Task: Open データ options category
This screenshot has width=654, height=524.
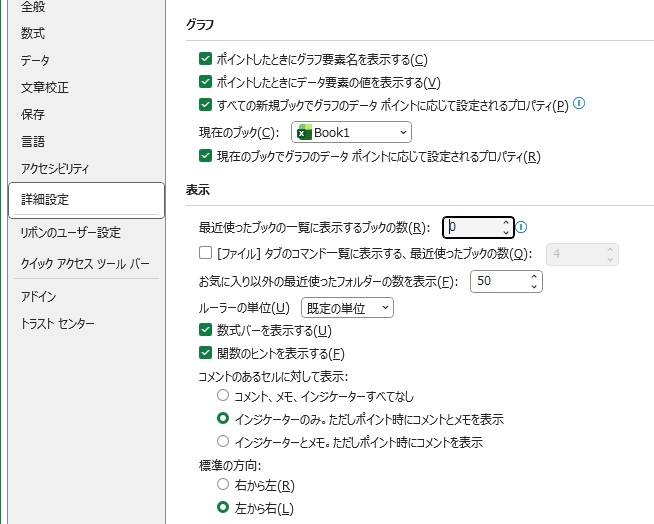Action: tap(35, 60)
